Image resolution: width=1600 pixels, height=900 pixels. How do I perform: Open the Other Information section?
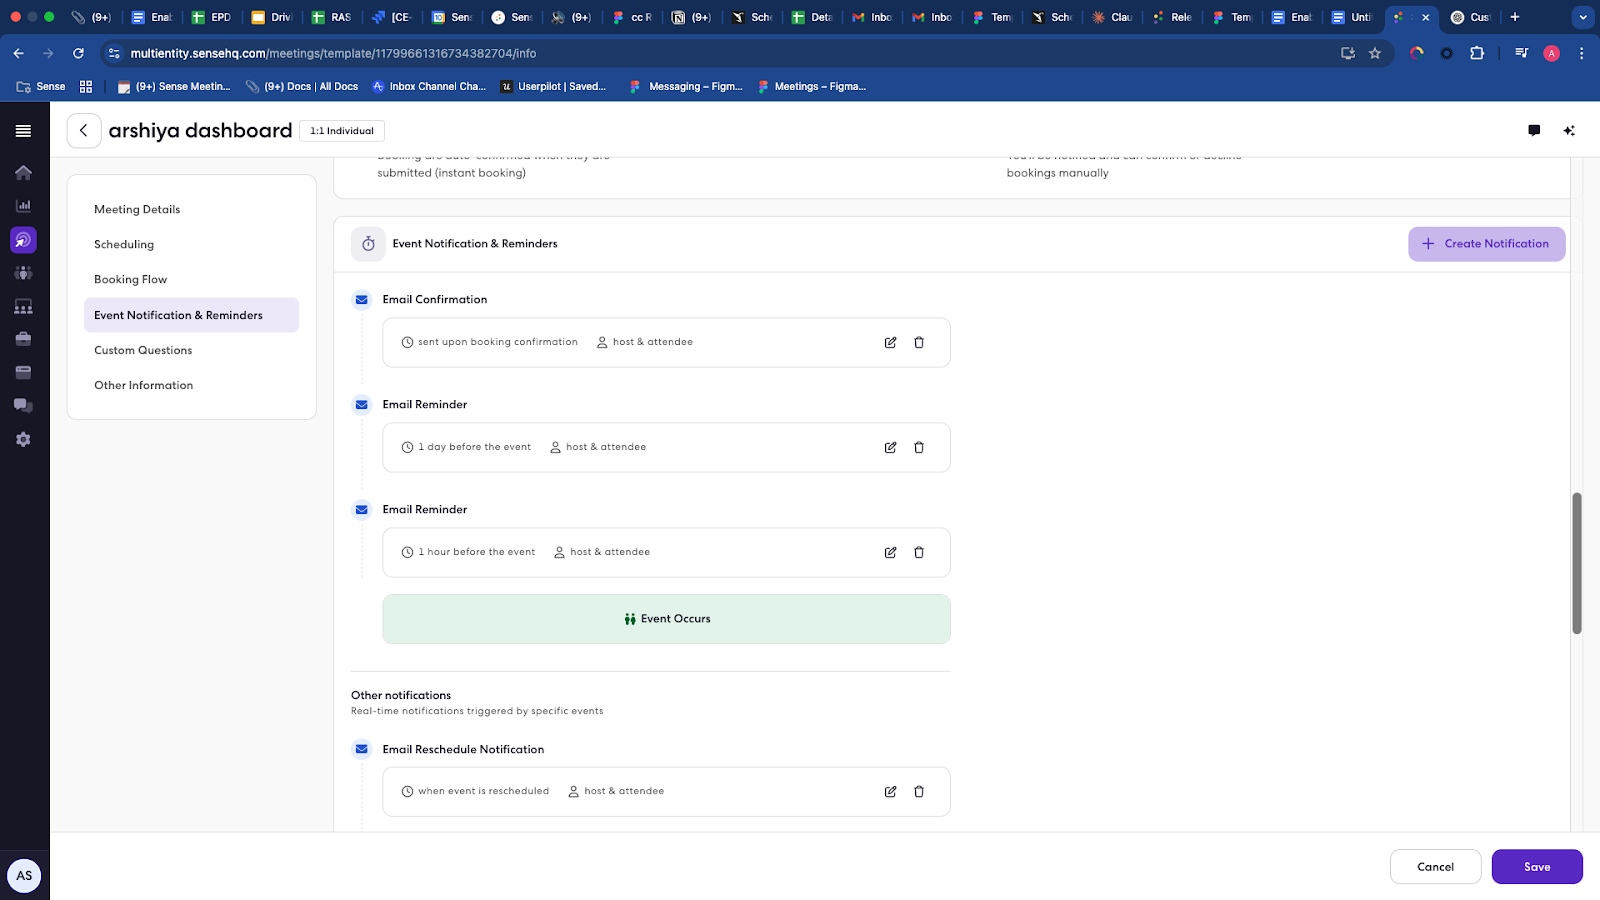click(x=191, y=385)
